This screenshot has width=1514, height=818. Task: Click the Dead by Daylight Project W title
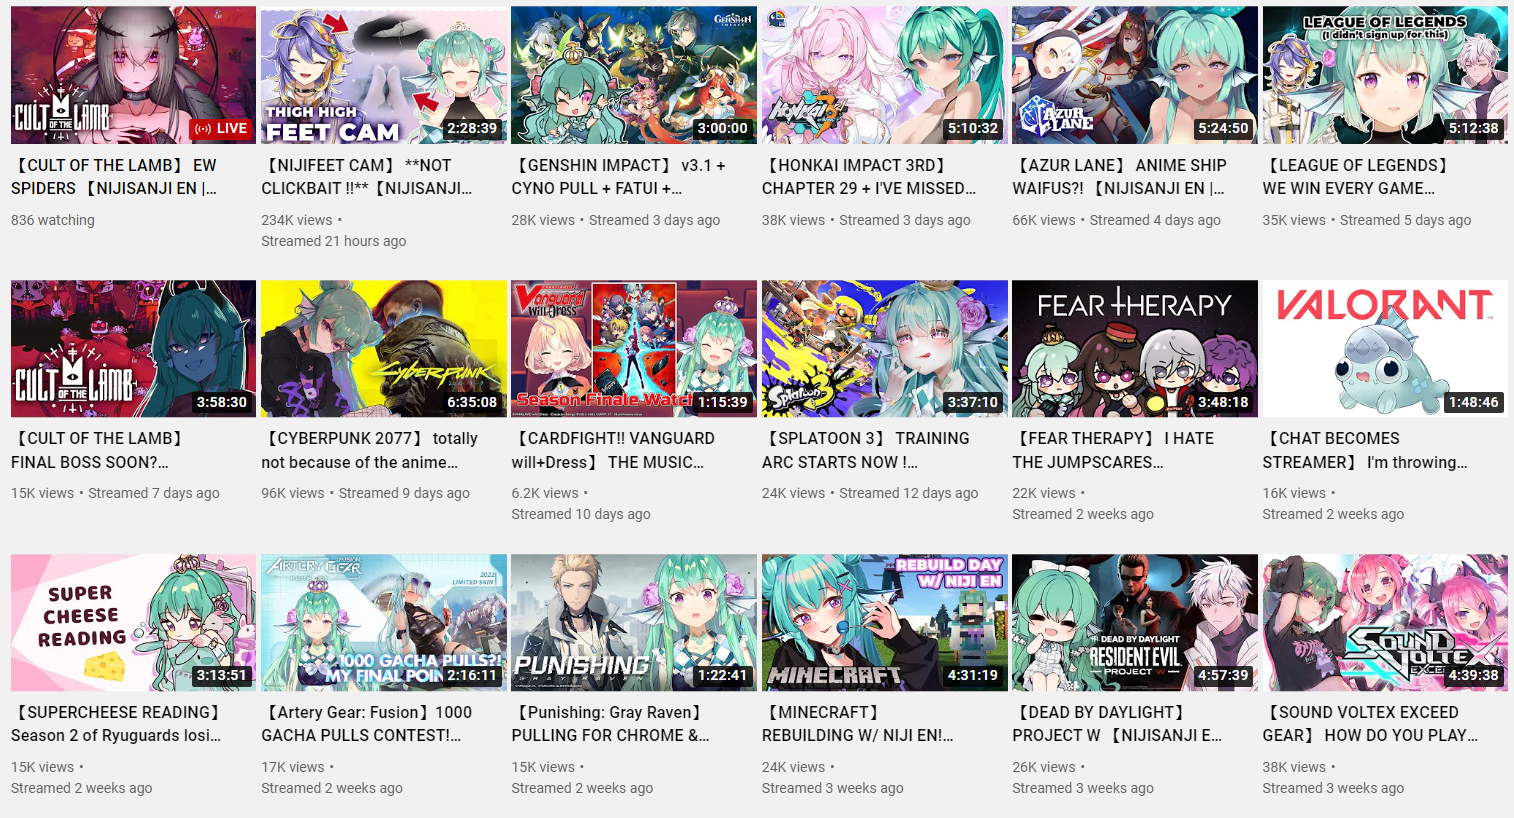(1117, 723)
